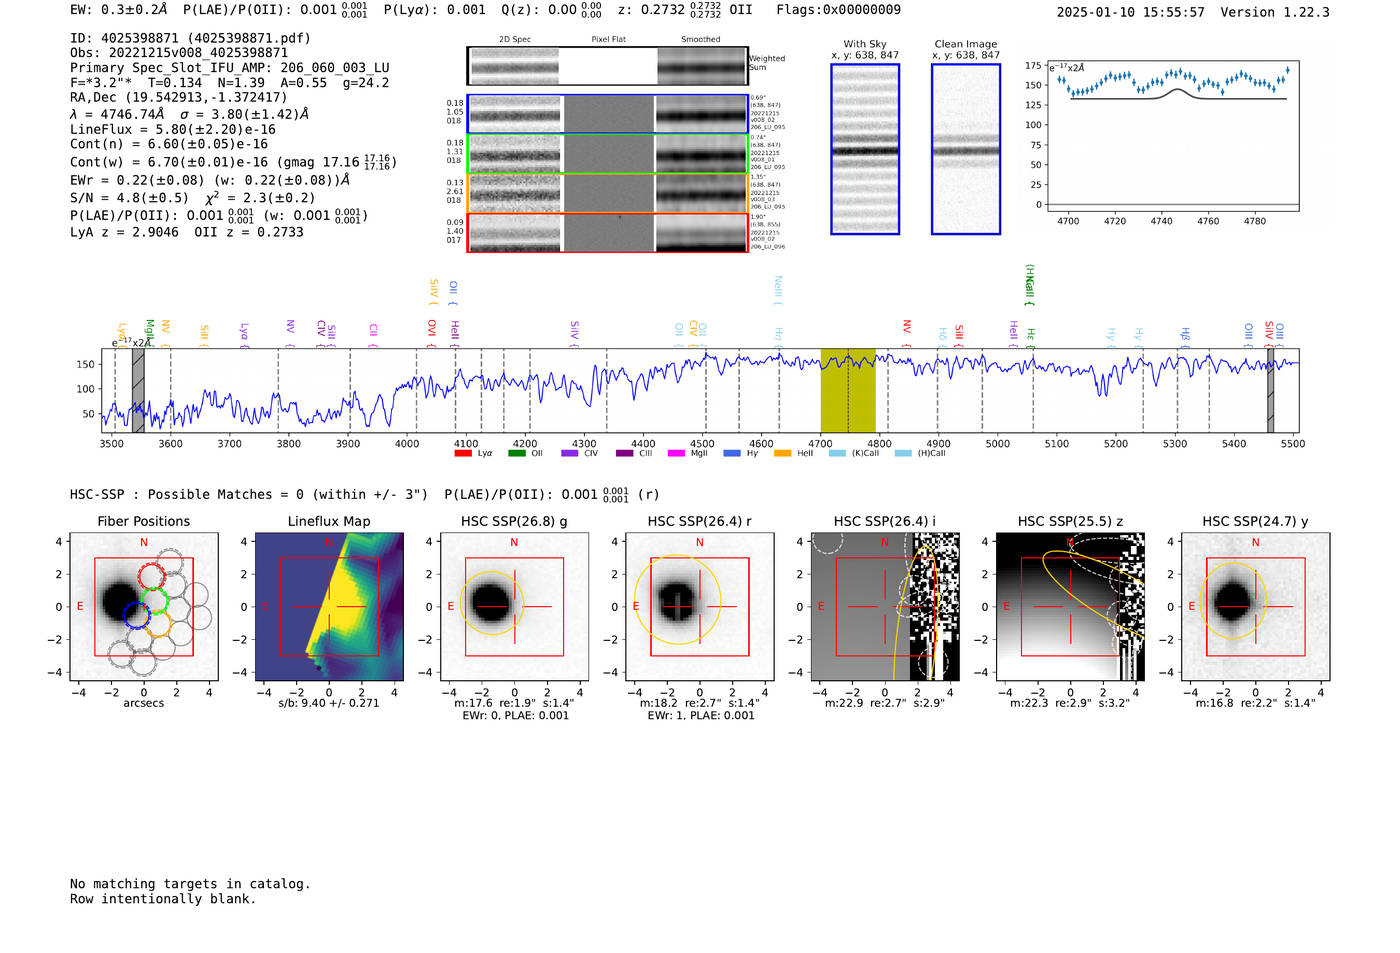Click the Weighted Sum 2D spectrum row
Viewport: 1400px width, 953px height.
pyautogui.click(x=608, y=66)
